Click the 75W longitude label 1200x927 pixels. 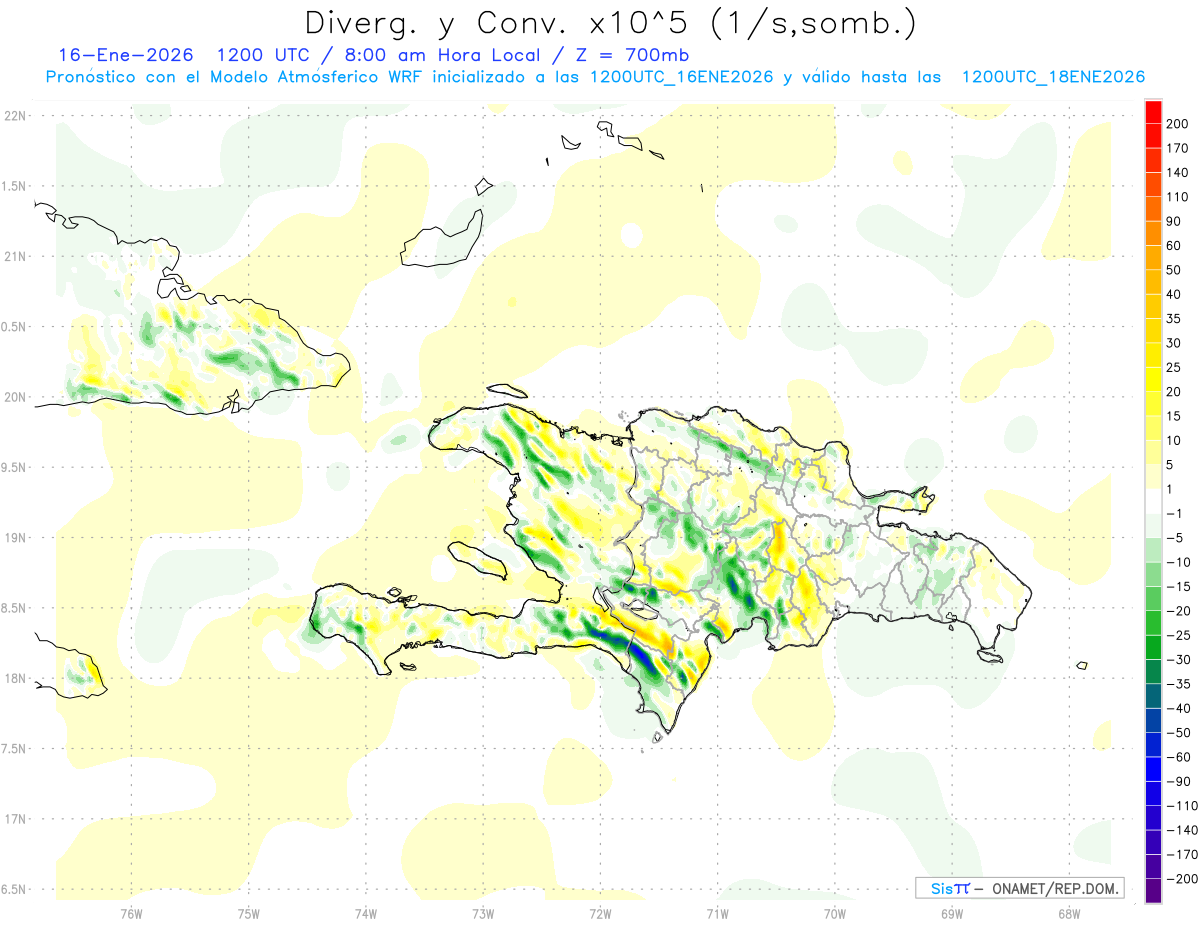coord(248,913)
